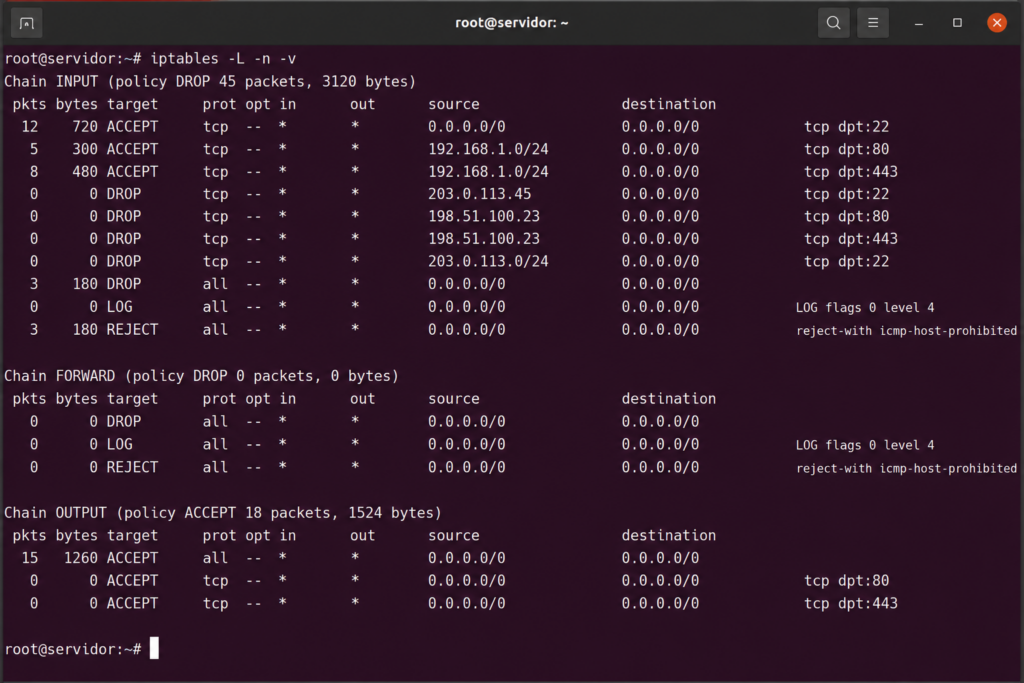Click the terminal cursor at the bottom prompt
Image resolution: width=1024 pixels, height=683 pixels.
154,648
